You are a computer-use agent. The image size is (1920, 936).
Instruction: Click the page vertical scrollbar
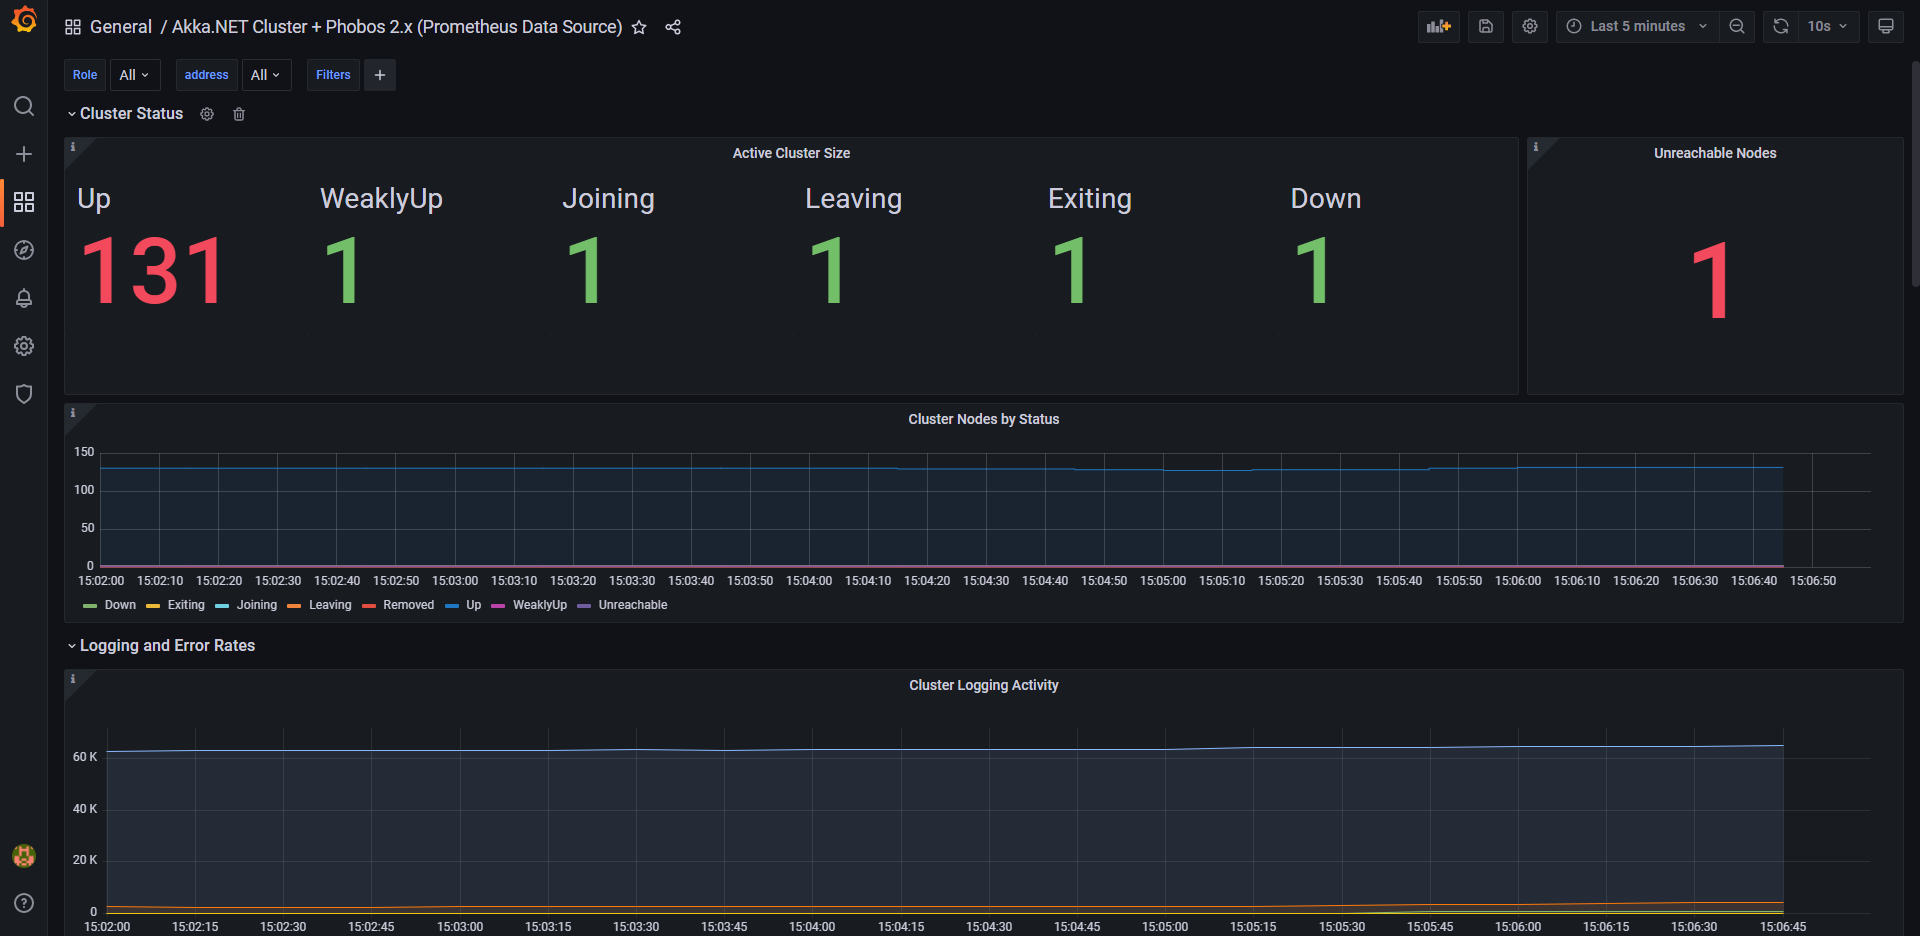[1915, 175]
